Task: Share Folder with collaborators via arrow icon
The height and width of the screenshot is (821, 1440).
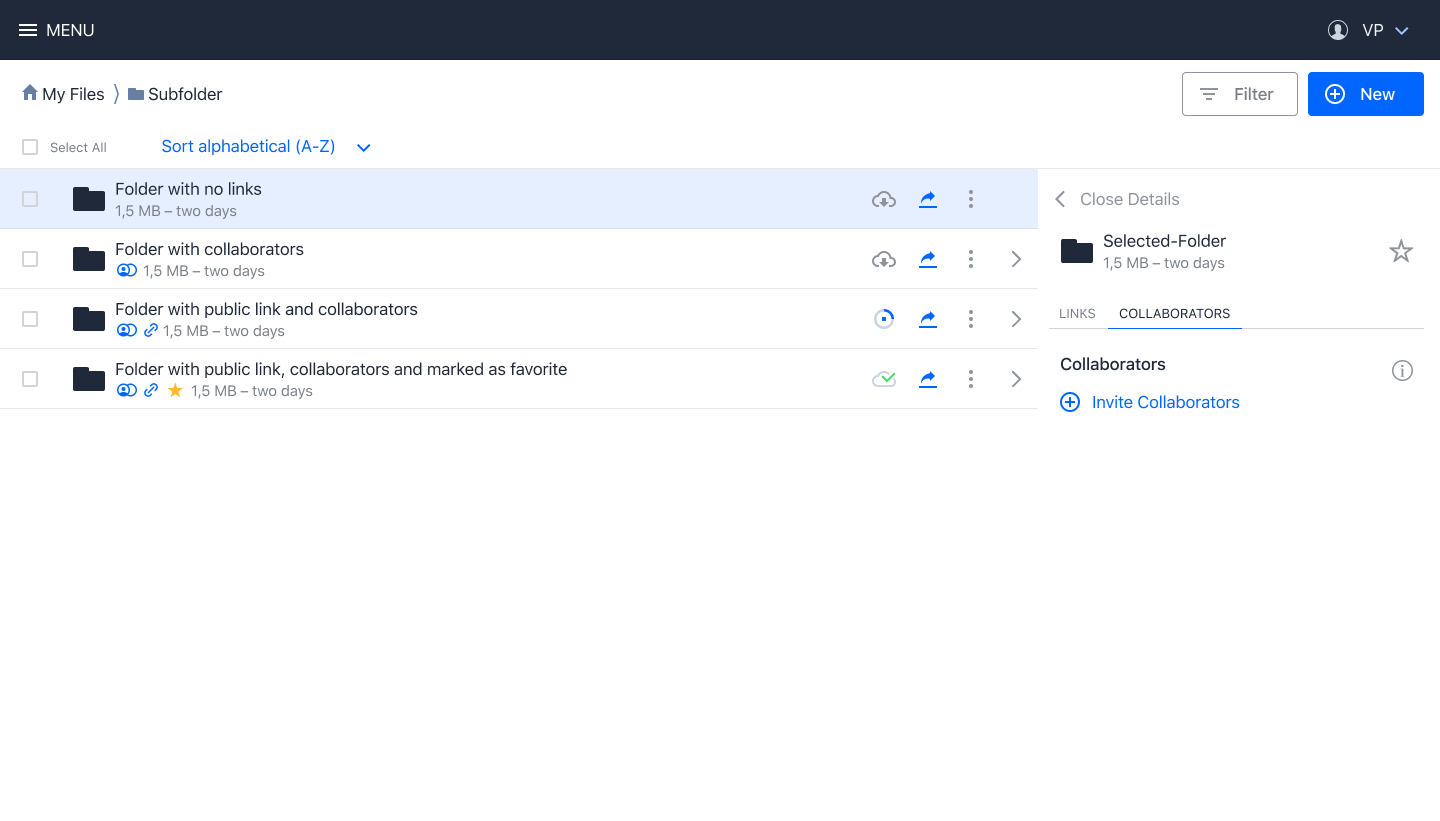Action: point(928,259)
